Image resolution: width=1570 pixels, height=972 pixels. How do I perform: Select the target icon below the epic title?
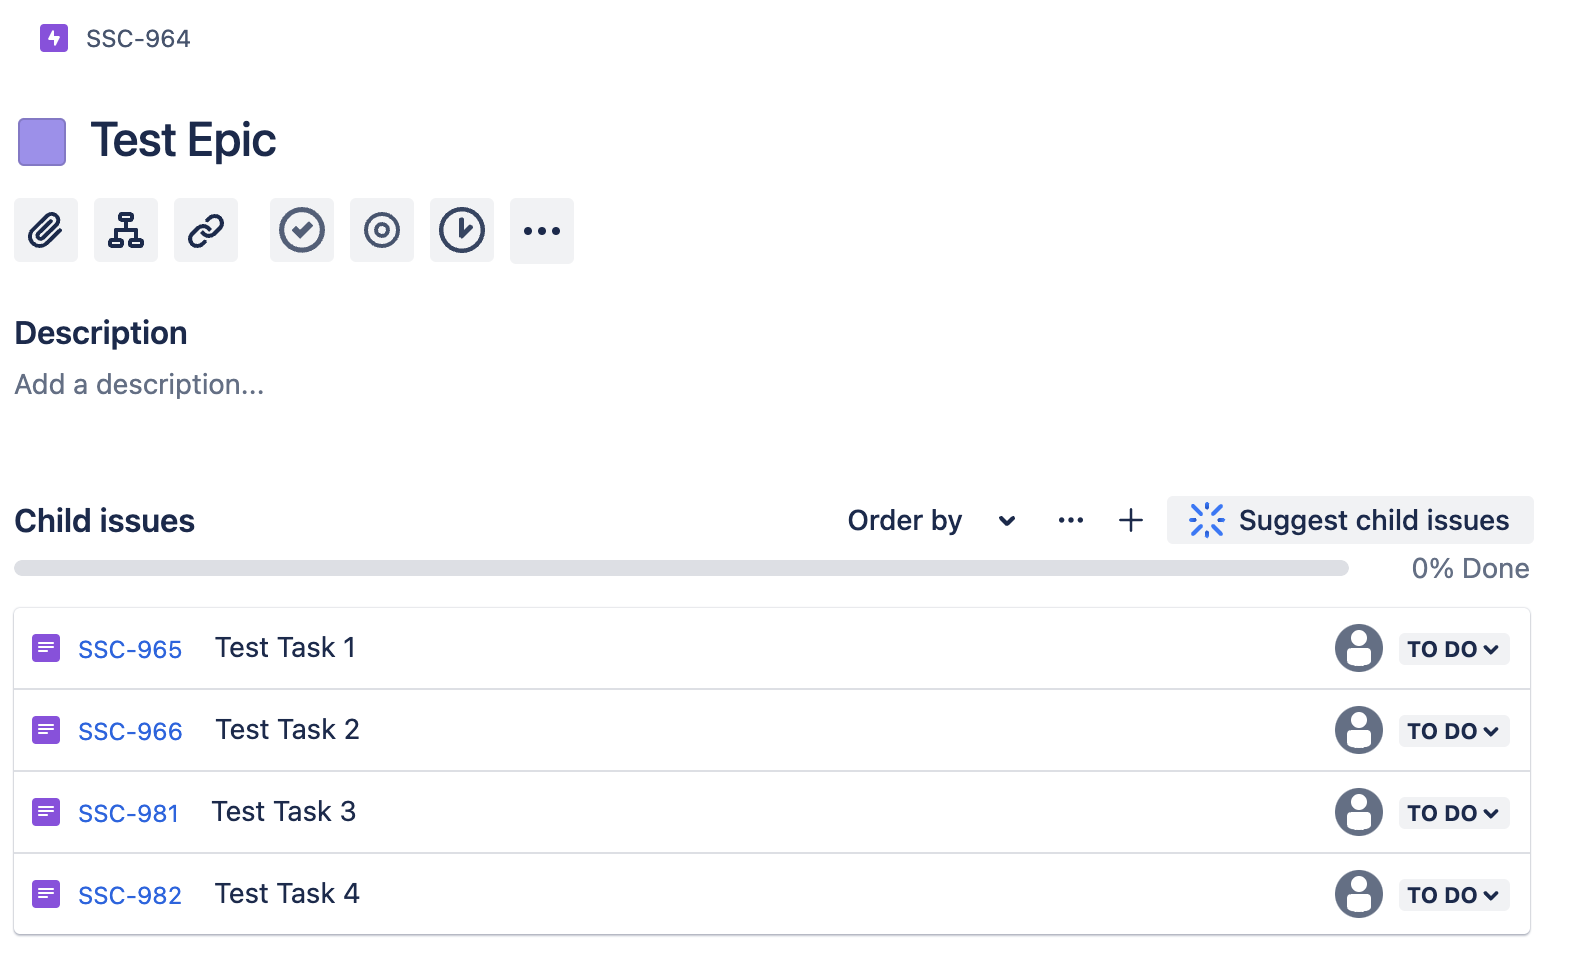(x=381, y=230)
